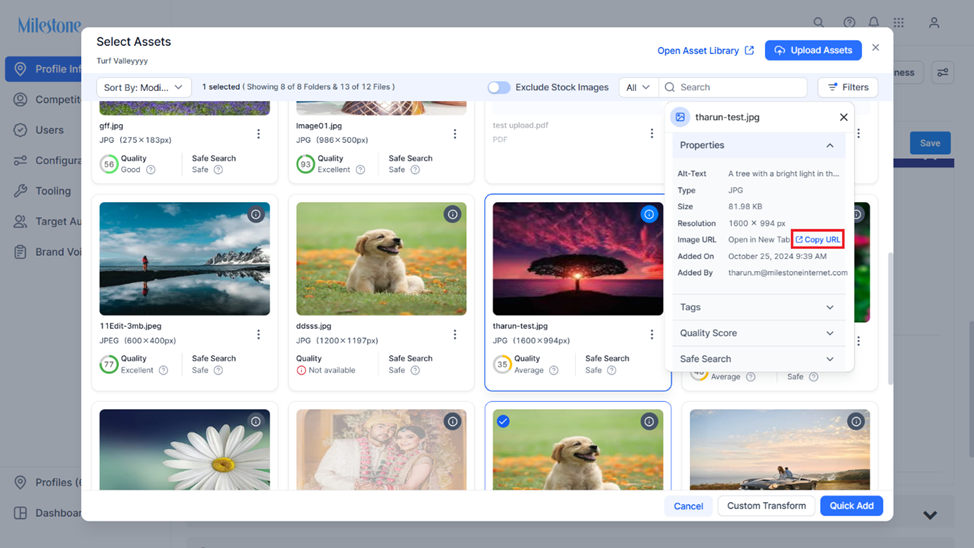
Task: Toggle Exclude Stock Images switch
Action: (x=498, y=88)
